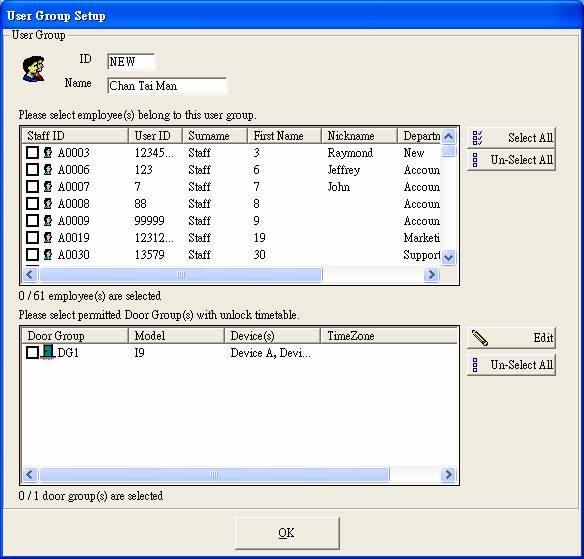Click employee list scroll up arrow
This screenshot has width=584, height=559.
coord(449,136)
